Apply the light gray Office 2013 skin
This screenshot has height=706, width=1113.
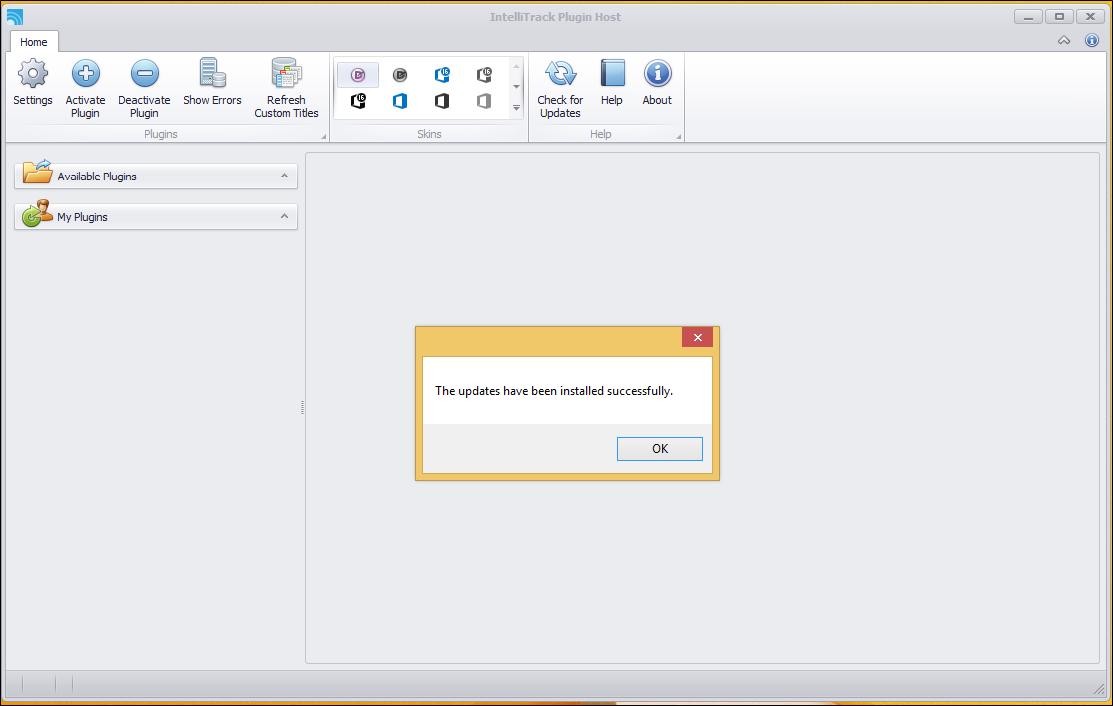pos(484,101)
